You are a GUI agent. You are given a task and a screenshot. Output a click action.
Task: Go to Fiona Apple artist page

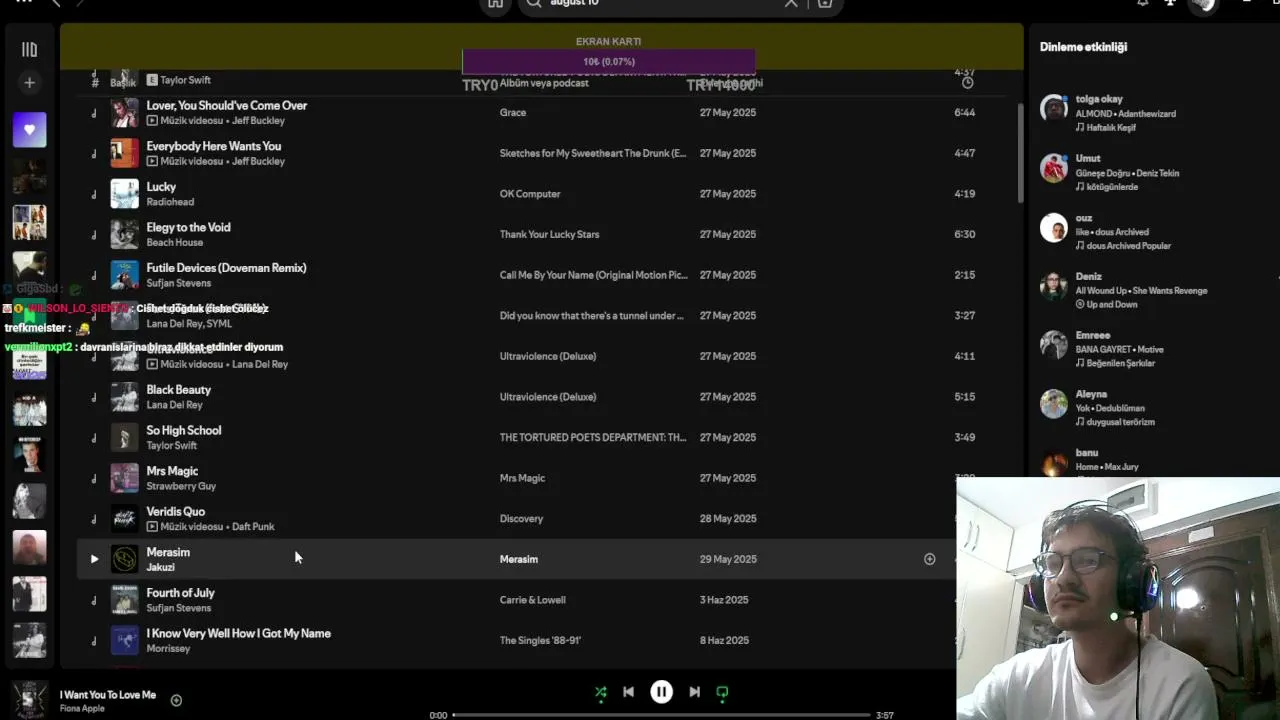pyautogui.click(x=82, y=709)
